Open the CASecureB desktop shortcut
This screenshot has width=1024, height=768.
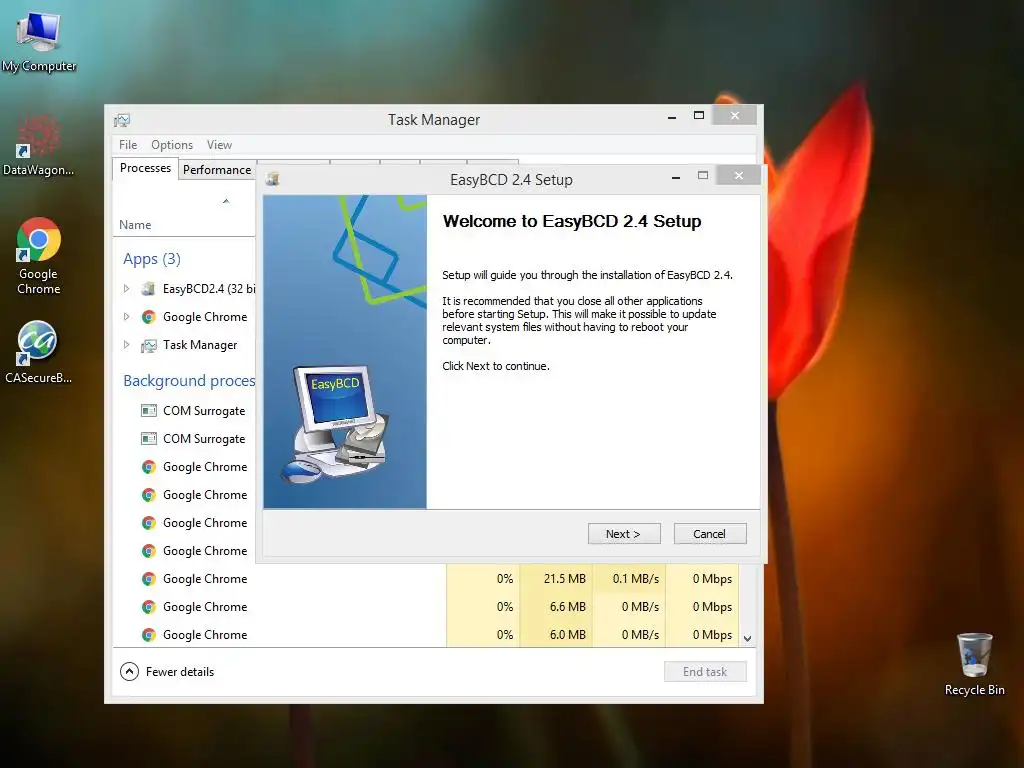(x=39, y=351)
